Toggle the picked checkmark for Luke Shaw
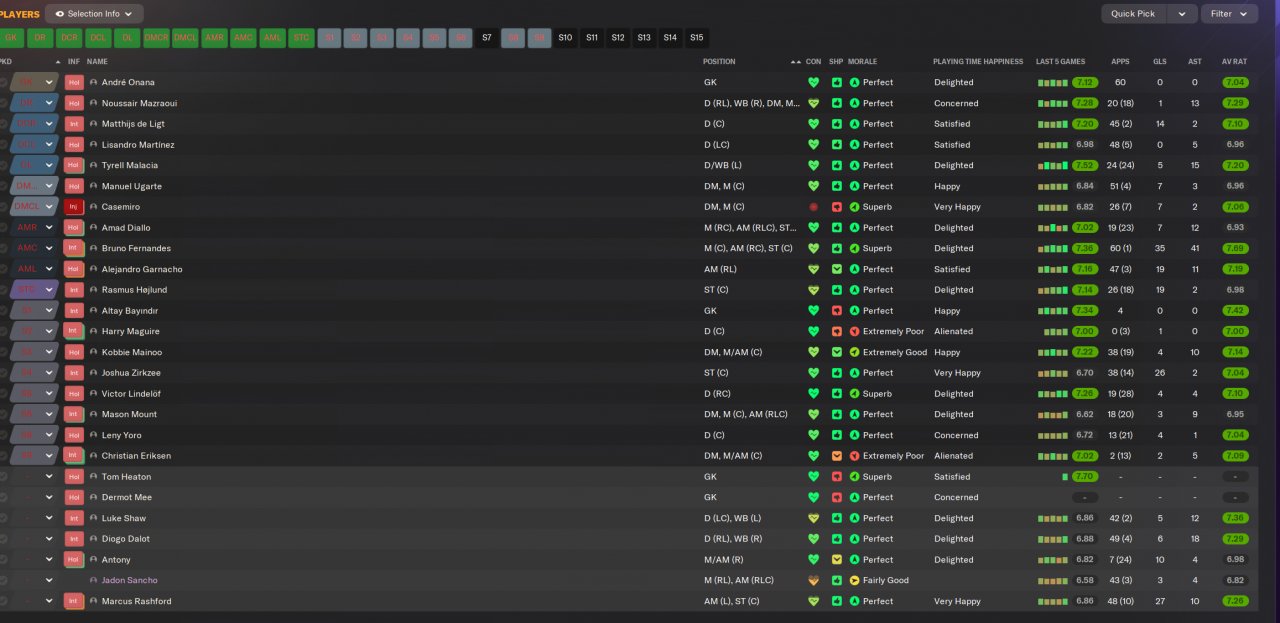 pyautogui.click(x=3, y=518)
